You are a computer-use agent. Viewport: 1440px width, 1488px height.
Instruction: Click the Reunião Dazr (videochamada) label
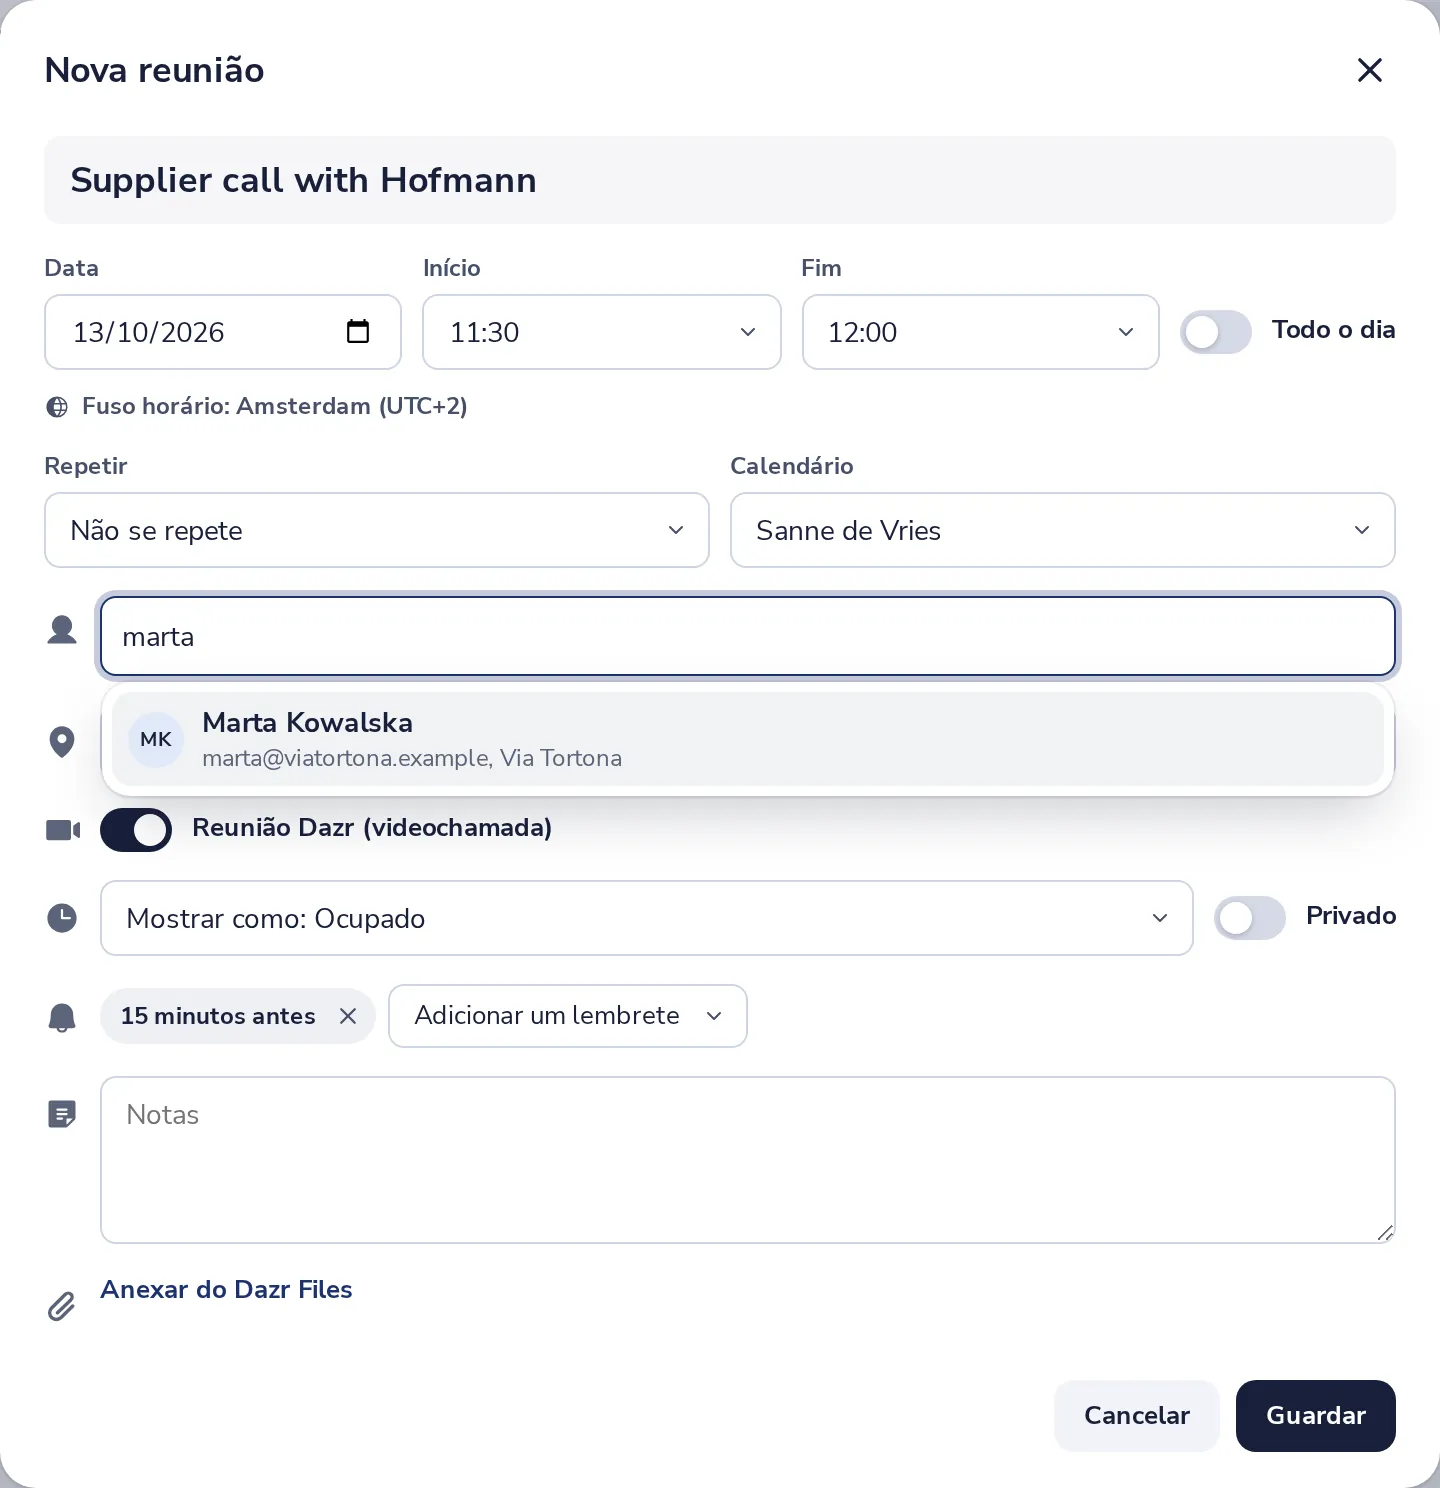tap(372, 828)
